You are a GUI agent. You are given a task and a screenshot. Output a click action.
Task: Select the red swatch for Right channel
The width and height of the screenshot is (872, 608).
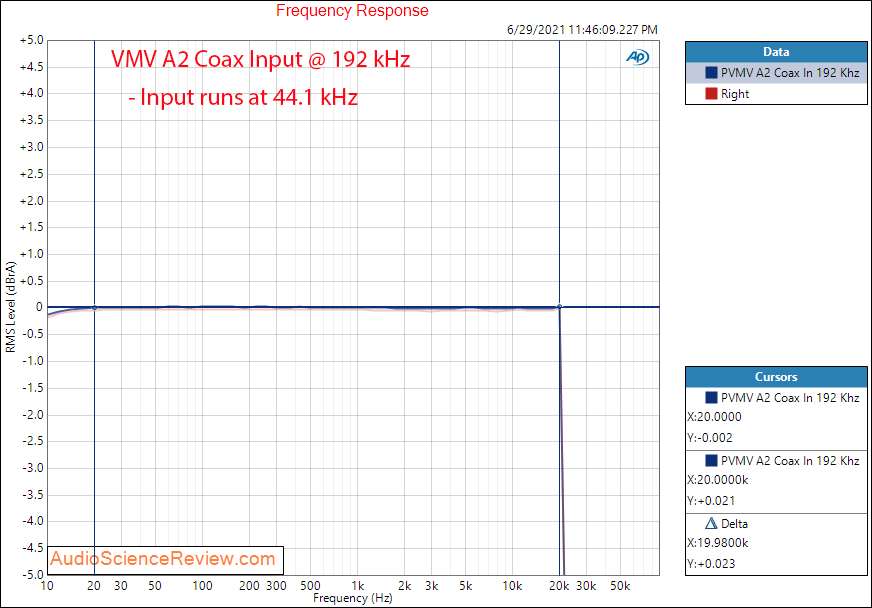(711, 93)
